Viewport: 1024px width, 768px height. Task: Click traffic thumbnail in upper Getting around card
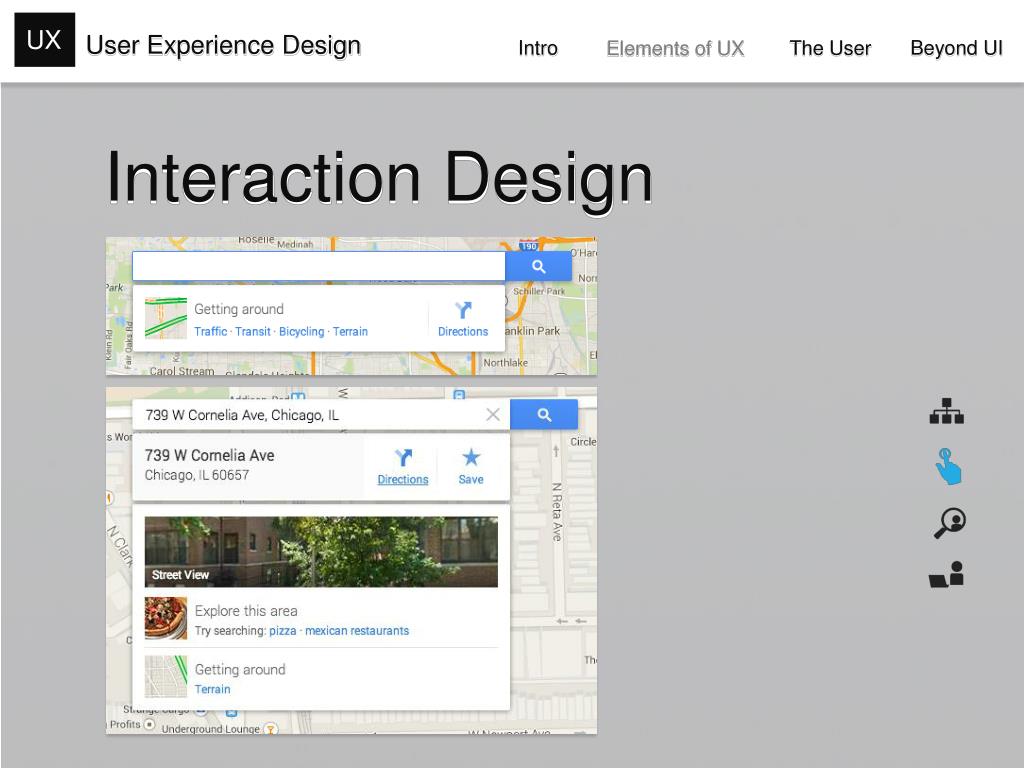tap(166, 319)
